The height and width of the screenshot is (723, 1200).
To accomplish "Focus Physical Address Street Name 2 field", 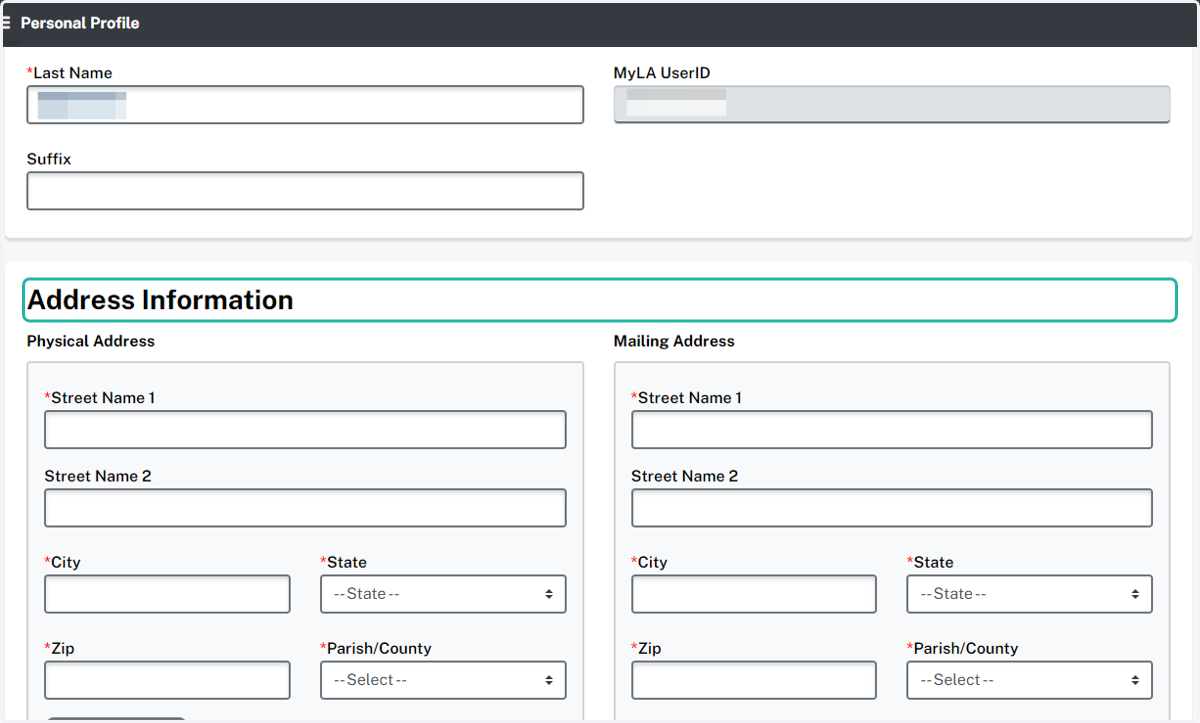I will pyautogui.click(x=305, y=508).
